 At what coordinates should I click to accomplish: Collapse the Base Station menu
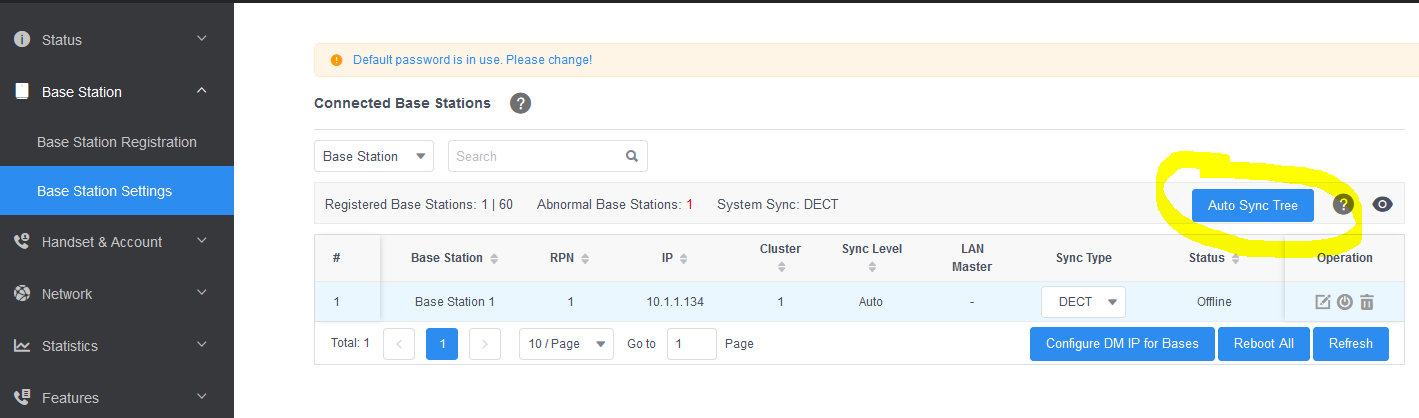tap(201, 91)
